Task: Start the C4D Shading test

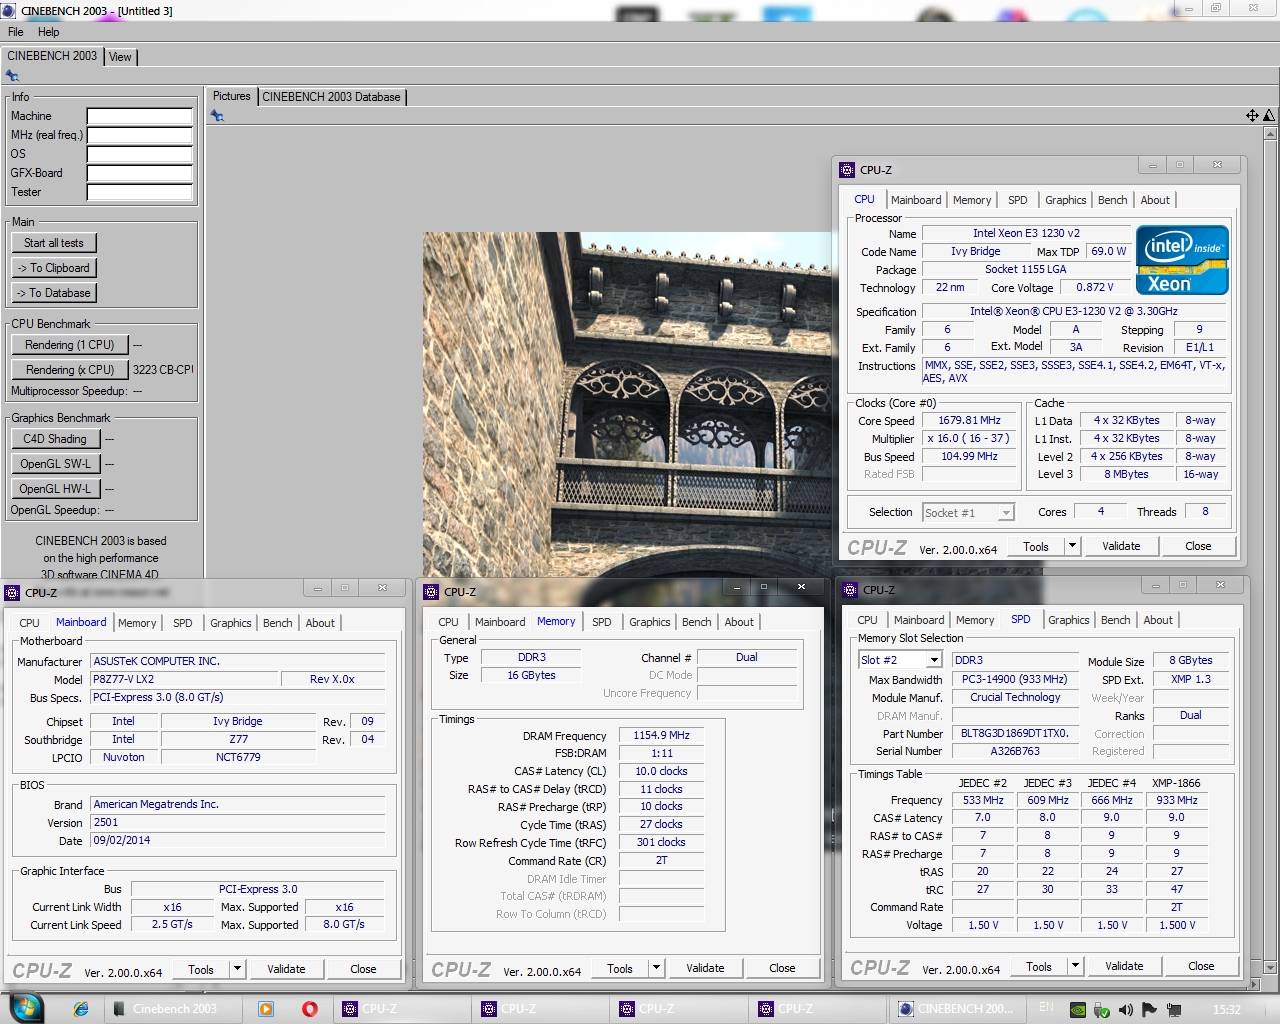Action: [x=55, y=439]
